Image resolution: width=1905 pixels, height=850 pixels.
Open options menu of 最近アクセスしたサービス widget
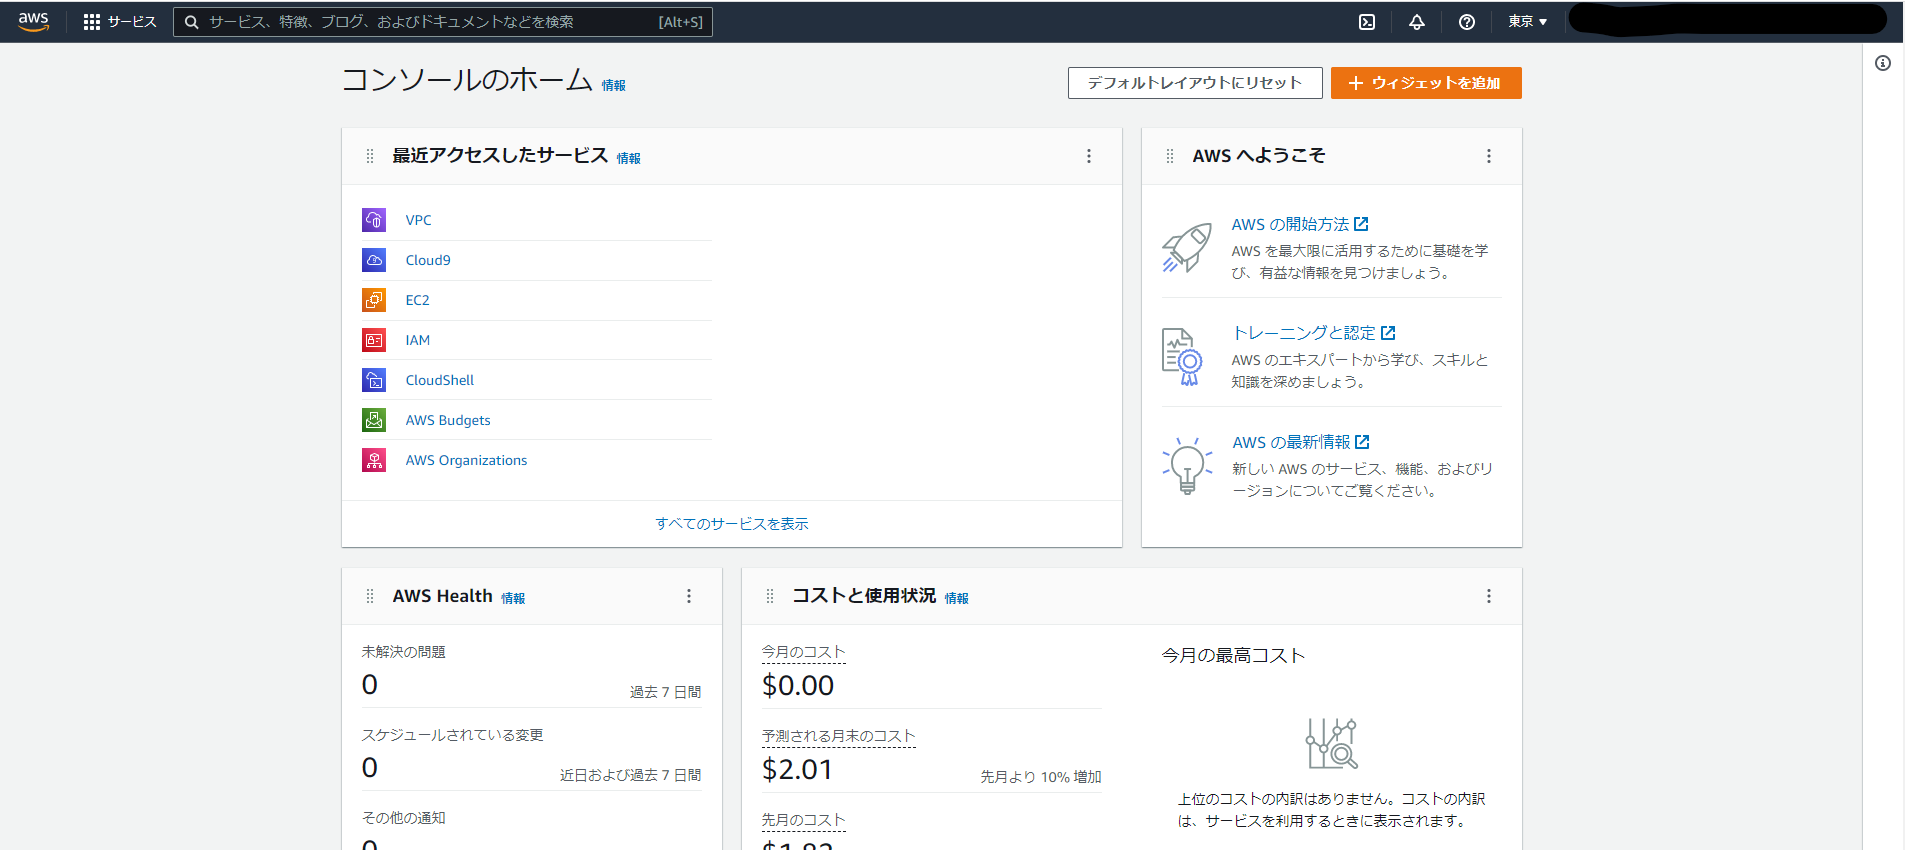(x=1089, y=156)
